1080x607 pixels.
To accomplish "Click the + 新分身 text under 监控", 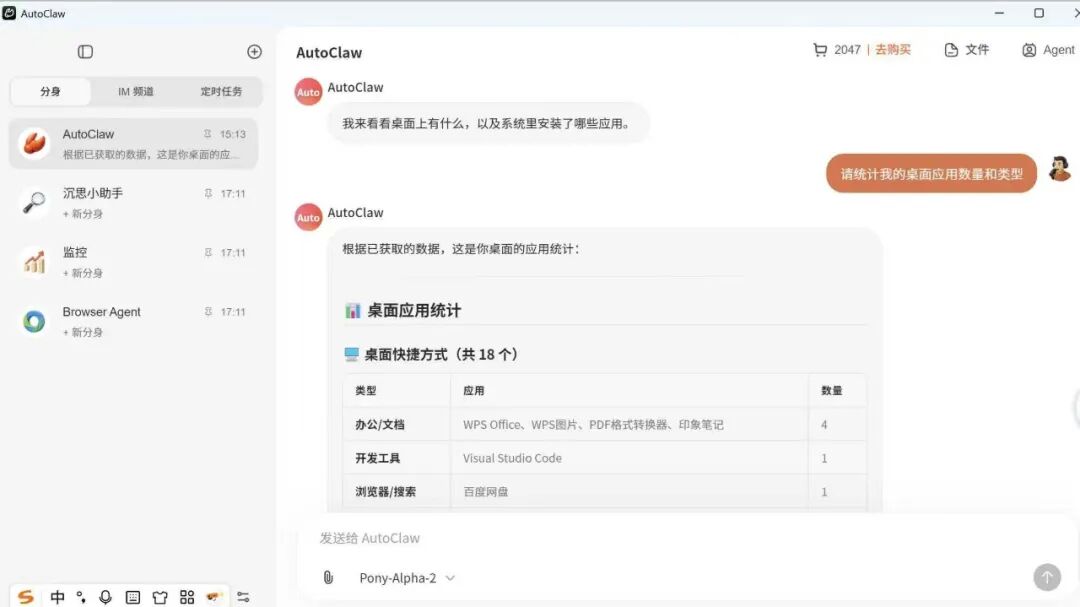I will (83, 273).
